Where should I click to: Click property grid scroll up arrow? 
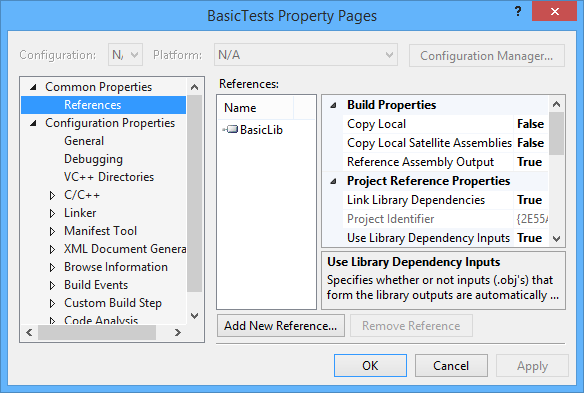coord(556,104)
